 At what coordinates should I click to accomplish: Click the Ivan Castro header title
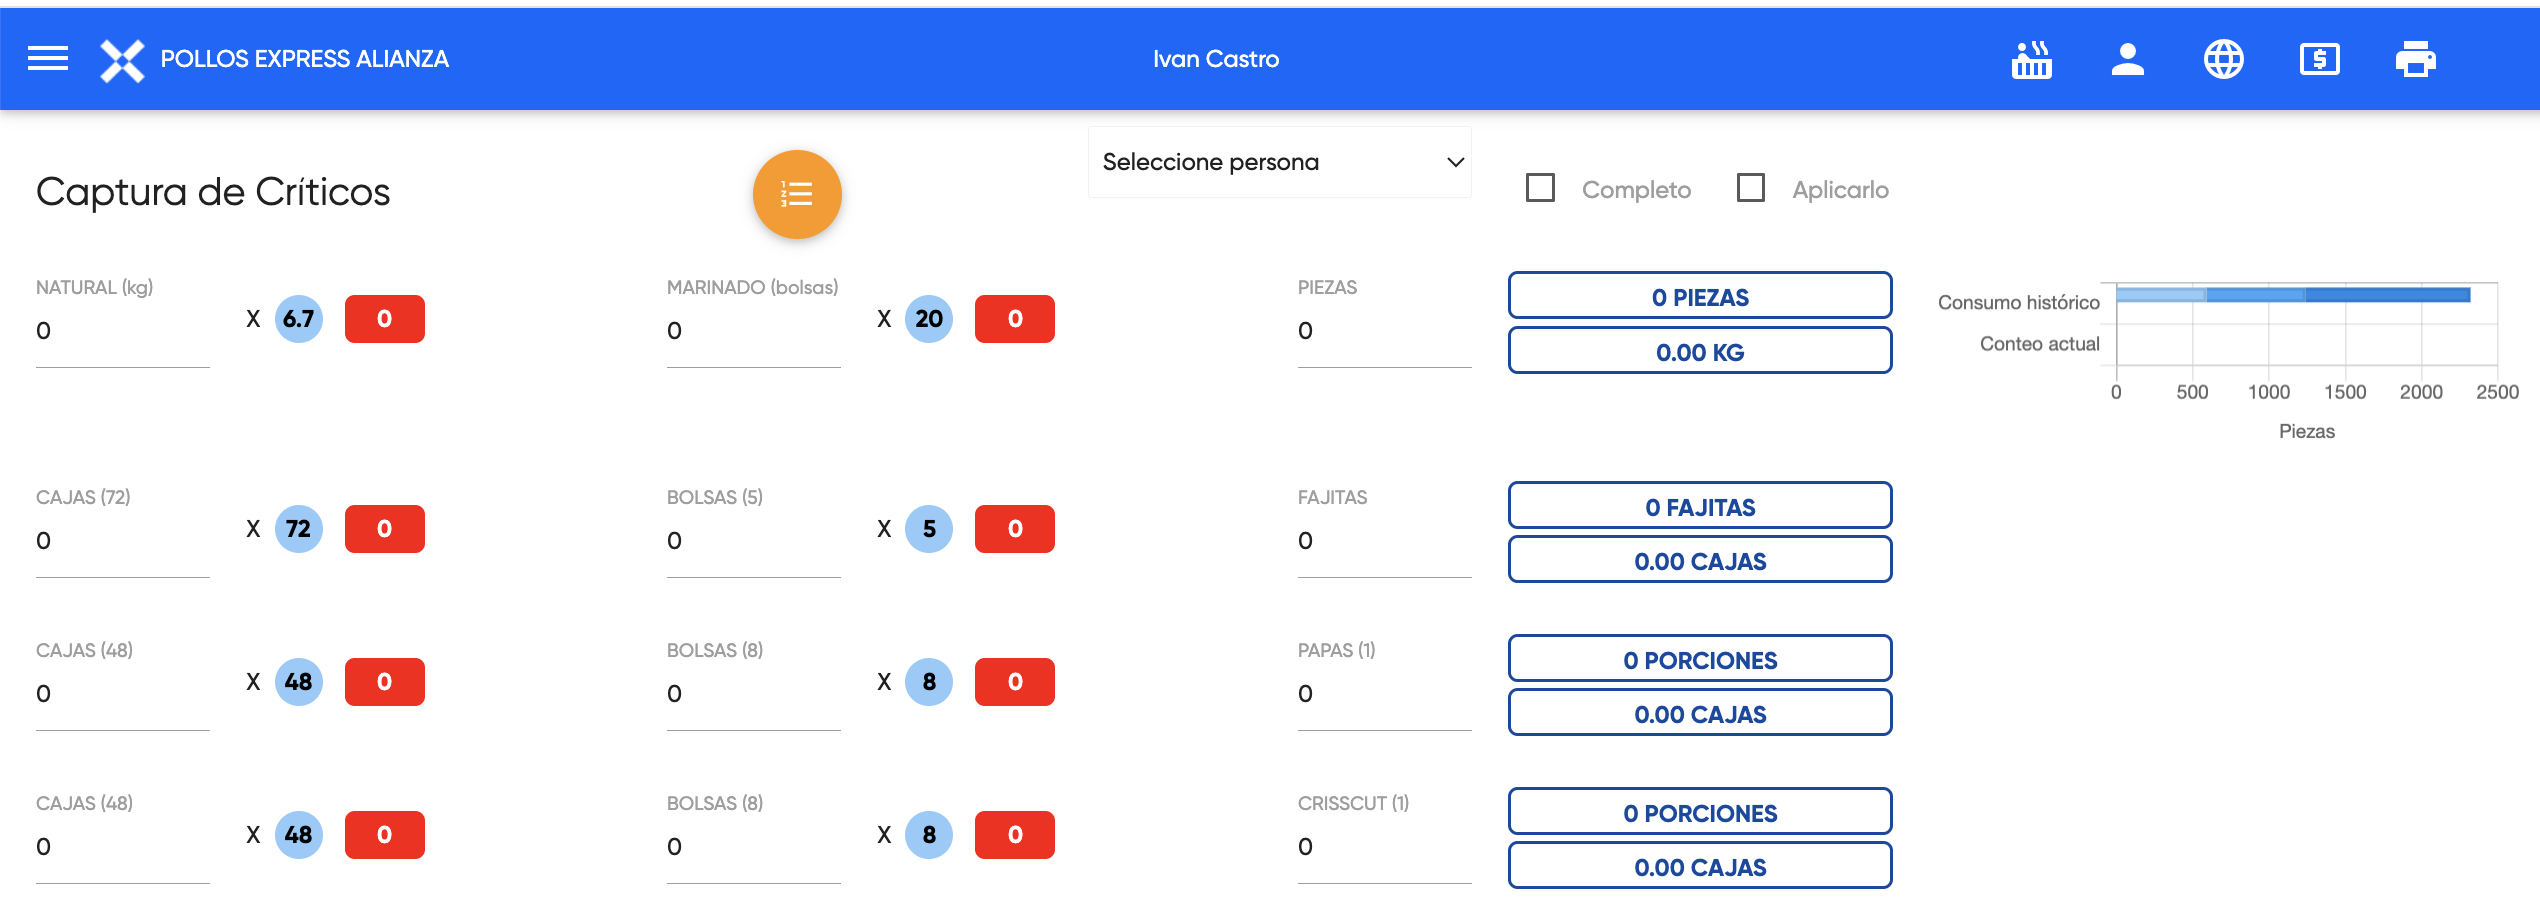click(1215, 58)
